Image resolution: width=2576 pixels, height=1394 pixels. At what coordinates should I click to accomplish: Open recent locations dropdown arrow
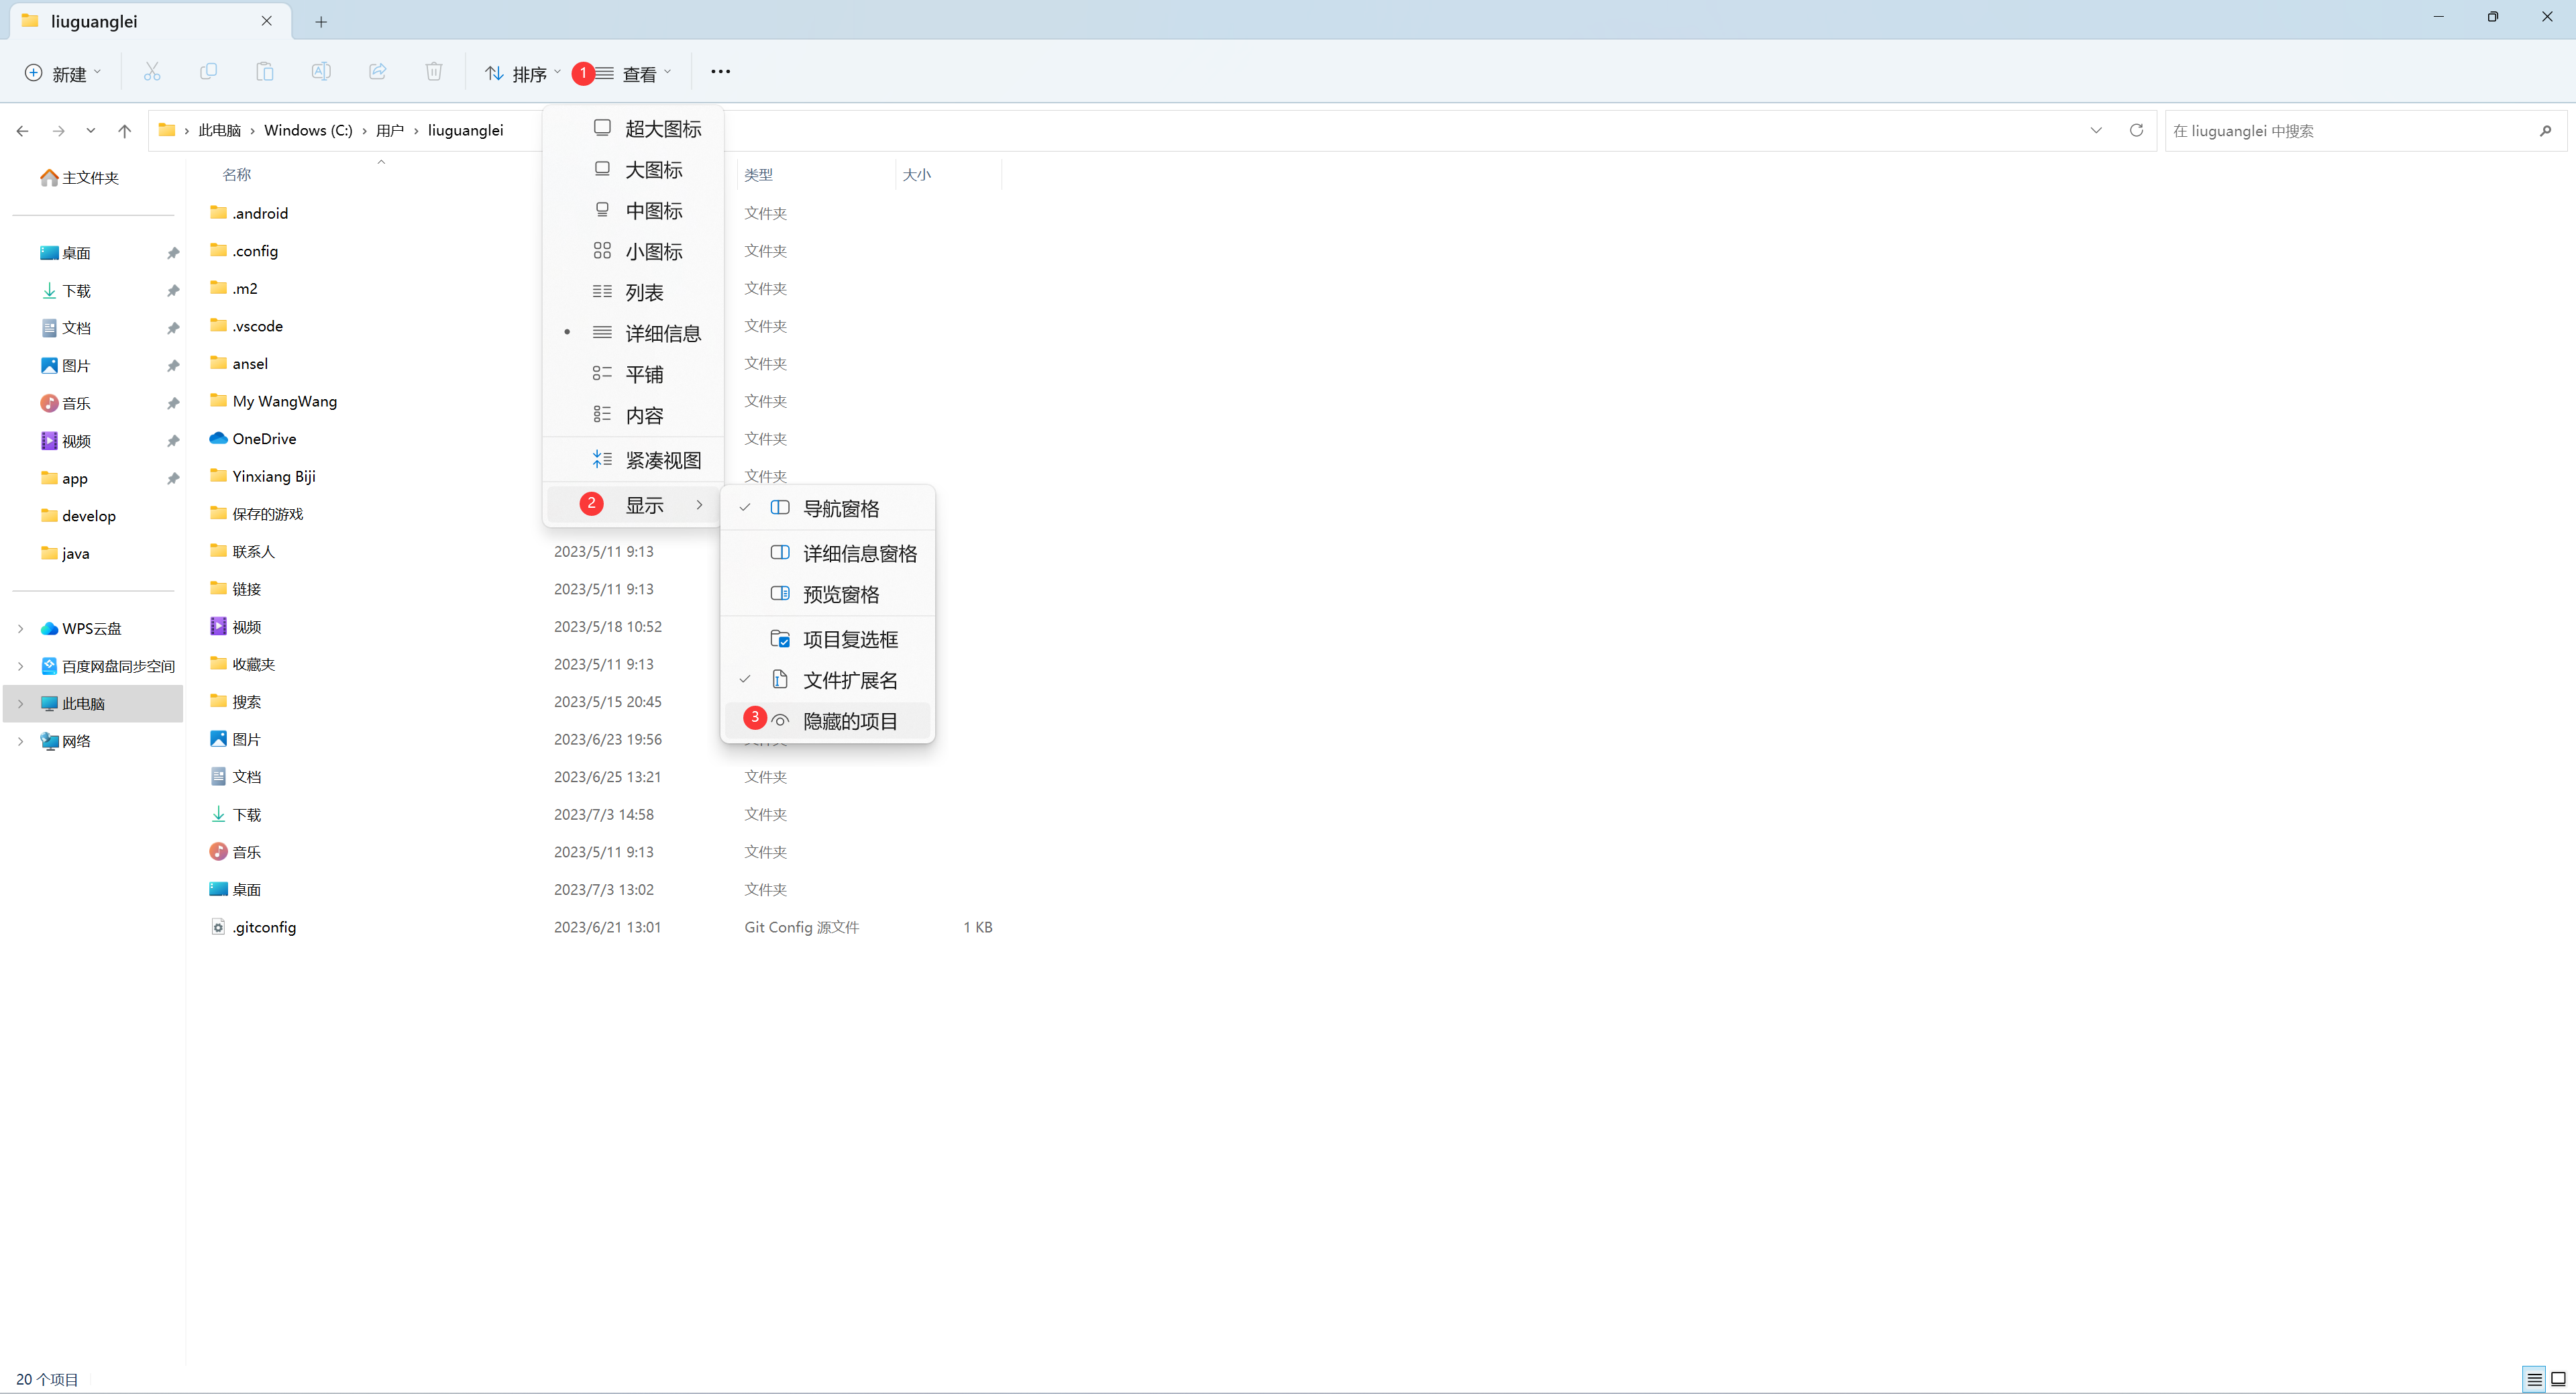click(91, 131)
